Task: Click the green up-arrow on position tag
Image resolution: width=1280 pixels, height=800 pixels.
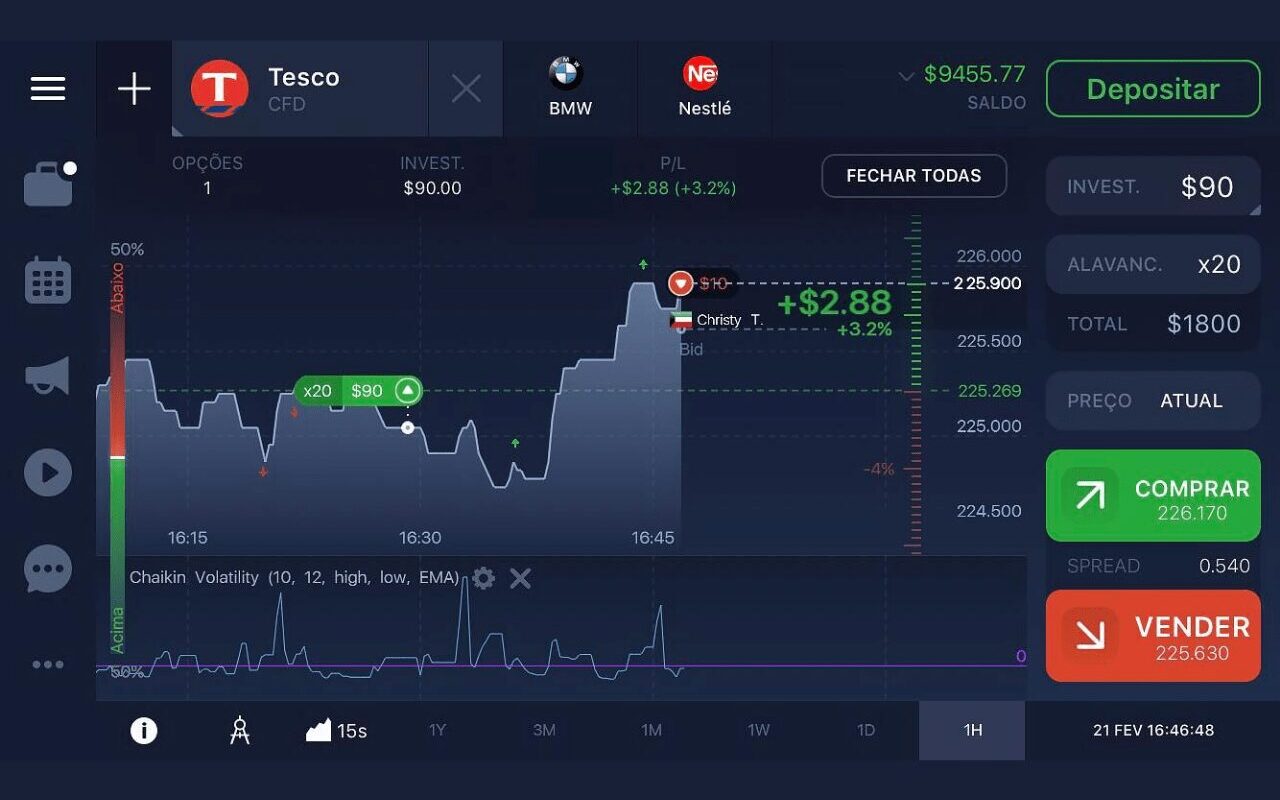Action: 407,390
